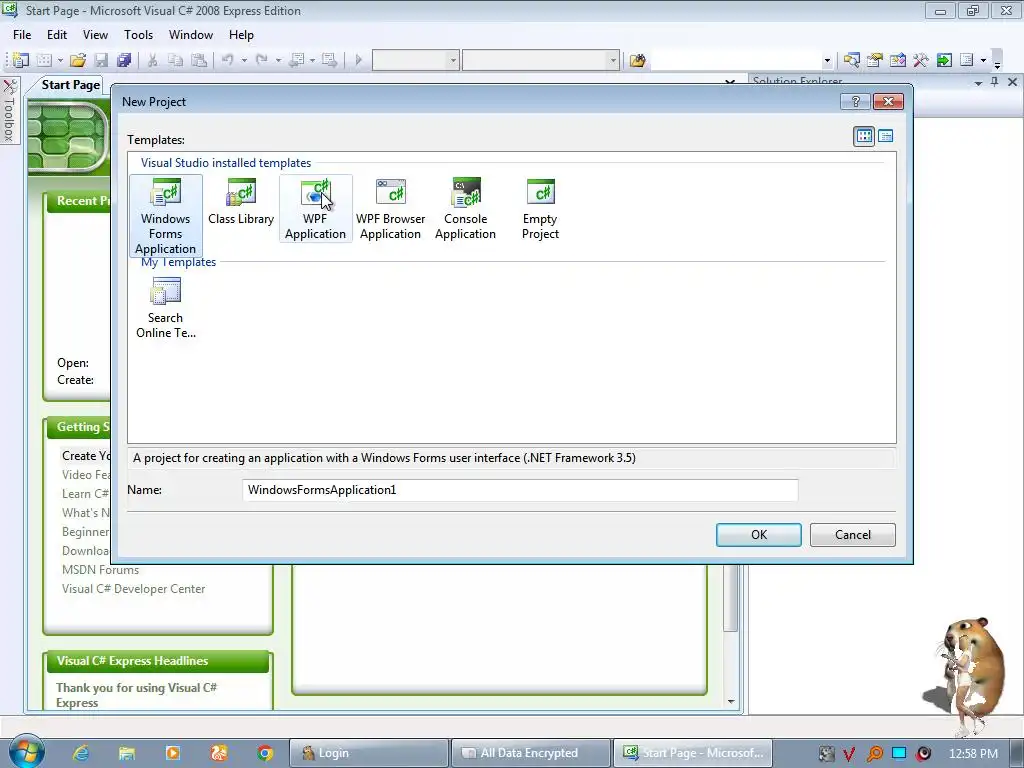Open the Tools menu
1024x768 pixels.
(138, 35)
